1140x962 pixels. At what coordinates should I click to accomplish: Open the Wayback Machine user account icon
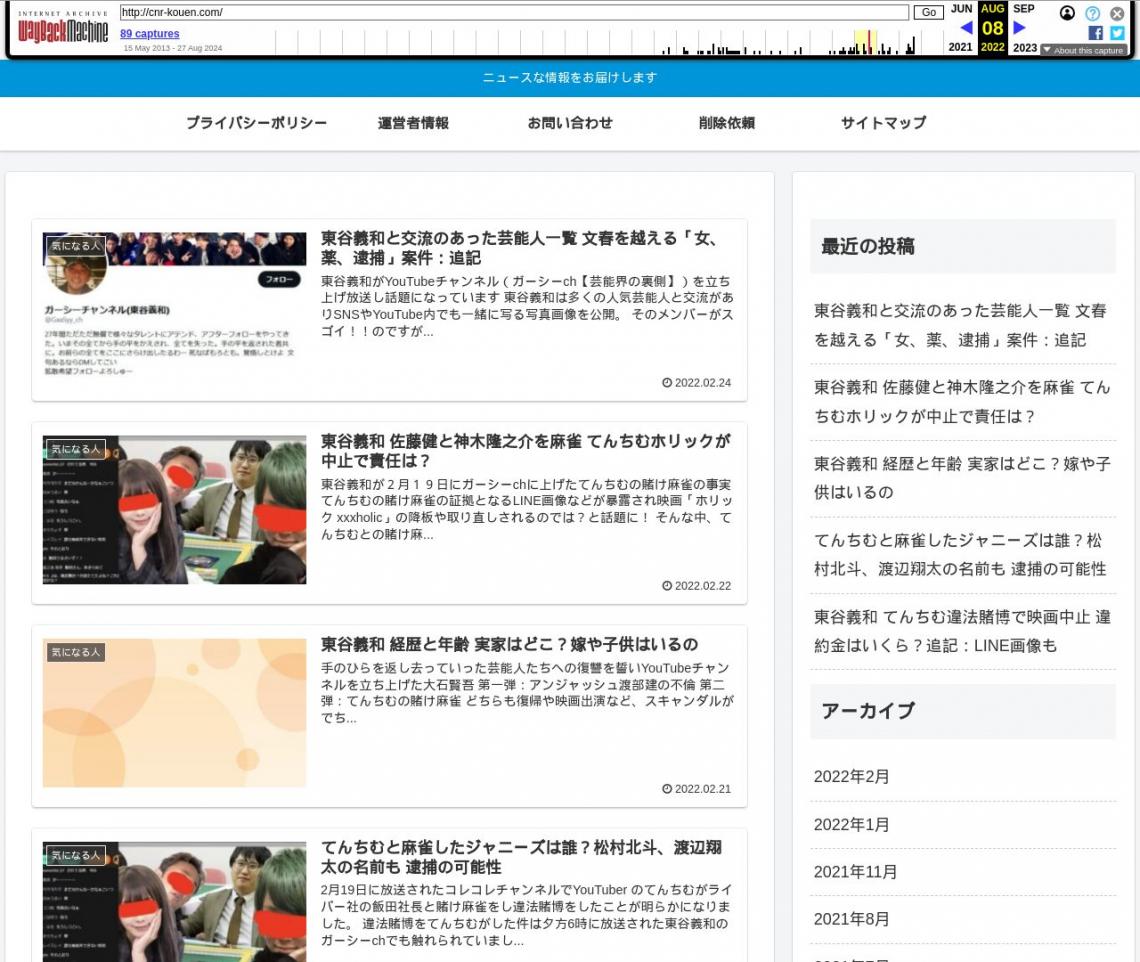point(1067,13)
